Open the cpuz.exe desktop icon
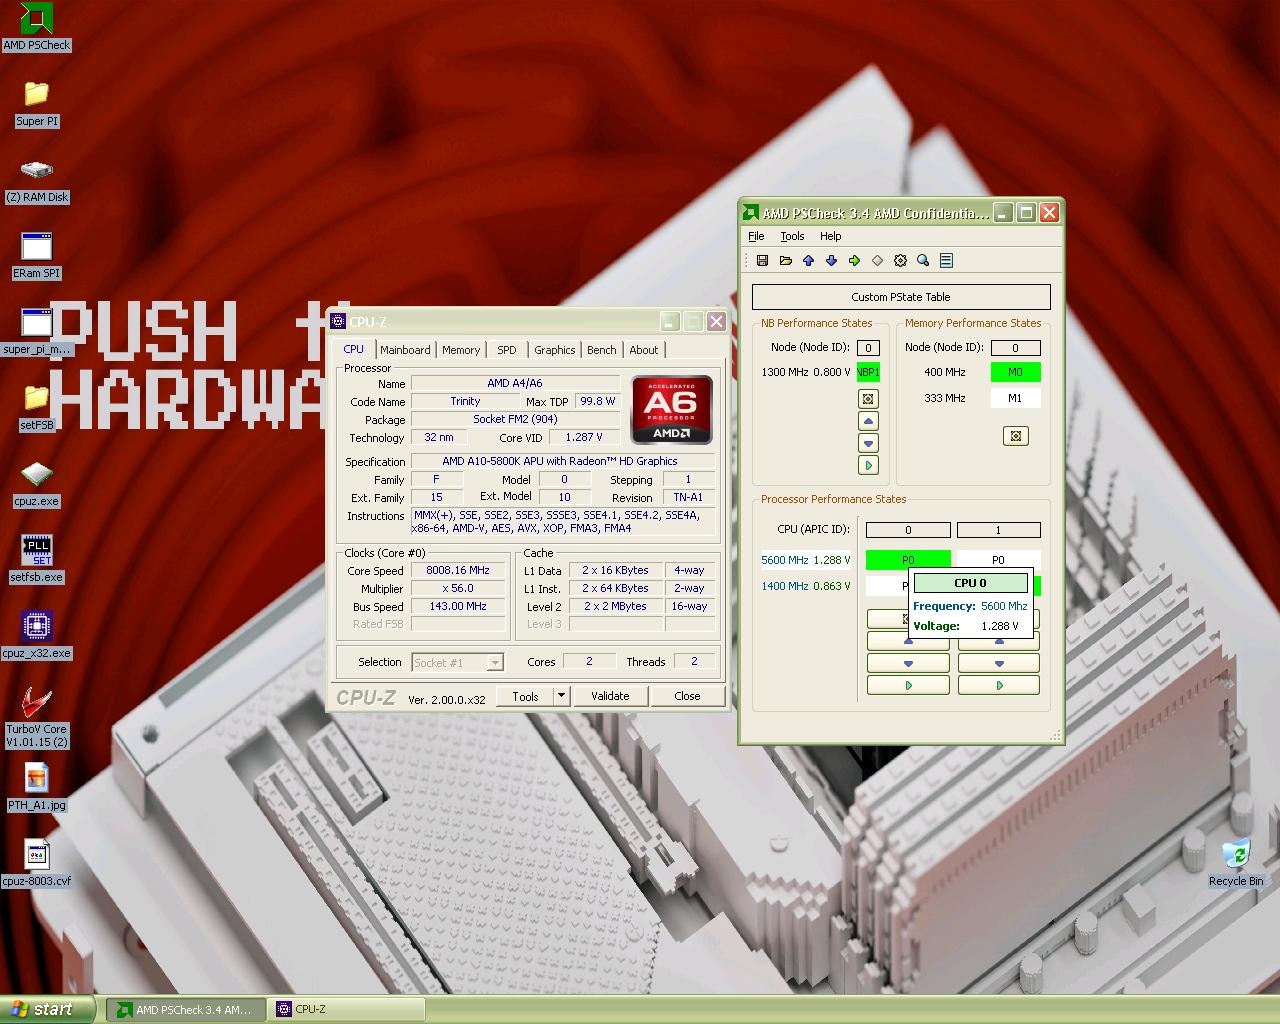Image resolution: width=1280 pixels, height=1024 pixels. 36,484
